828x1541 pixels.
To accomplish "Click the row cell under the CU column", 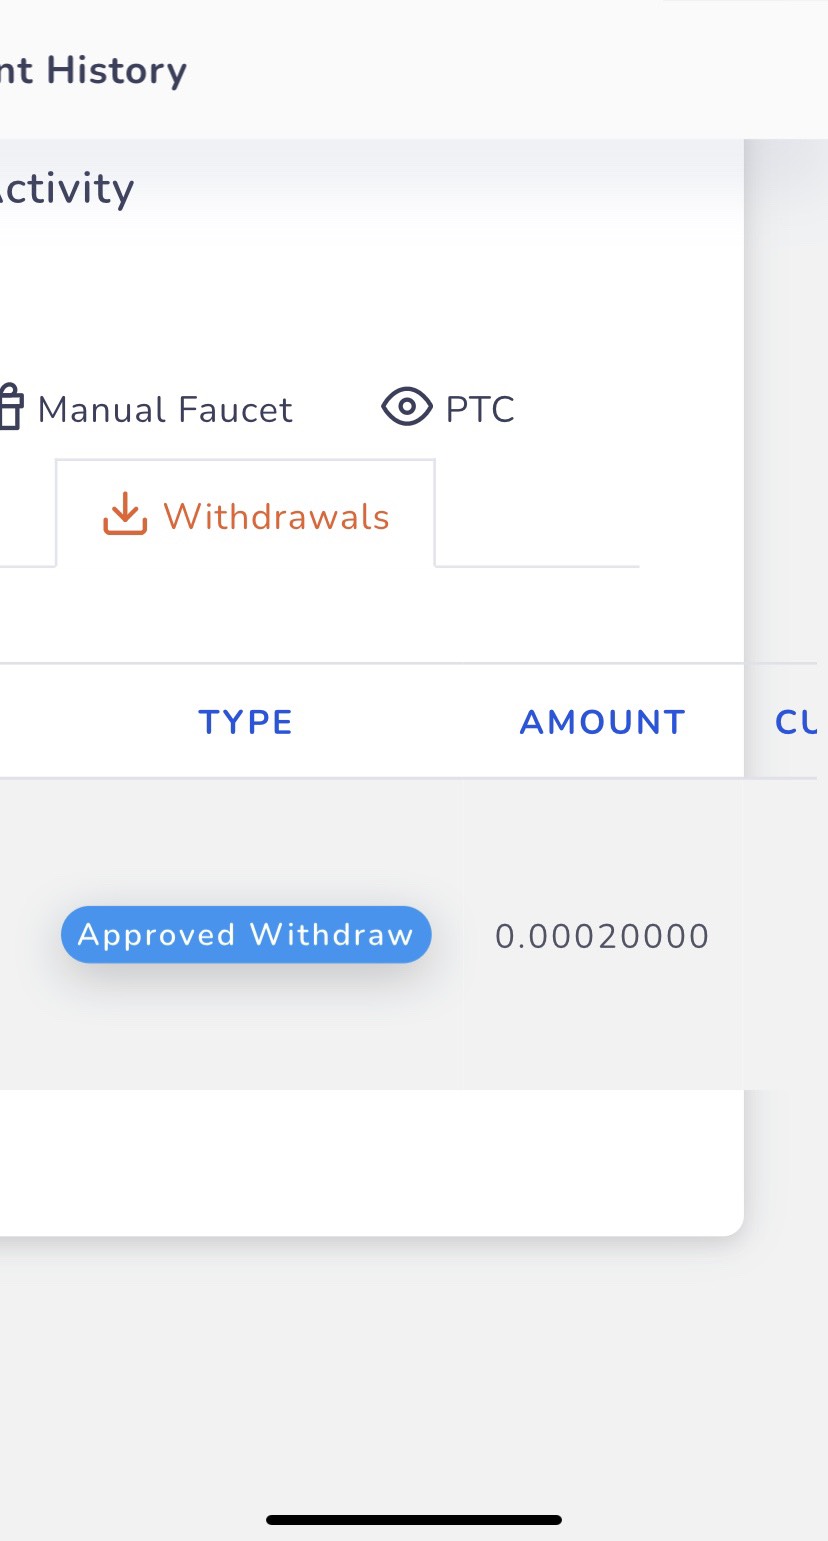I will 786,936.
